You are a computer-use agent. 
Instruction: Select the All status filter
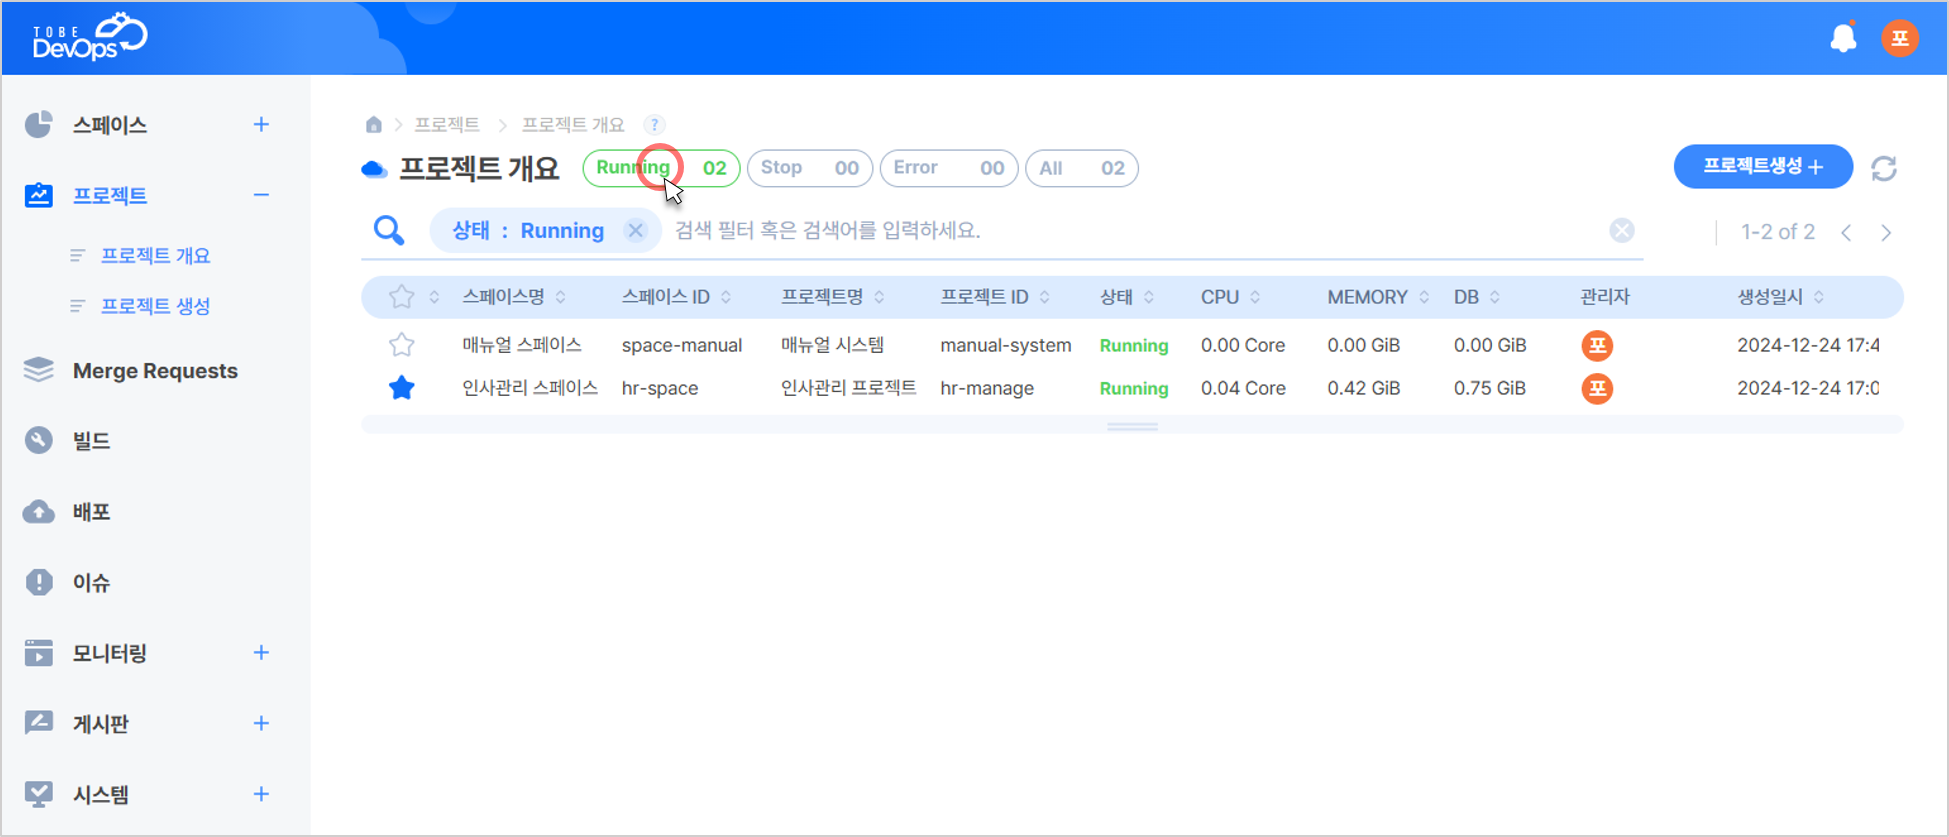pos(1081,168)
